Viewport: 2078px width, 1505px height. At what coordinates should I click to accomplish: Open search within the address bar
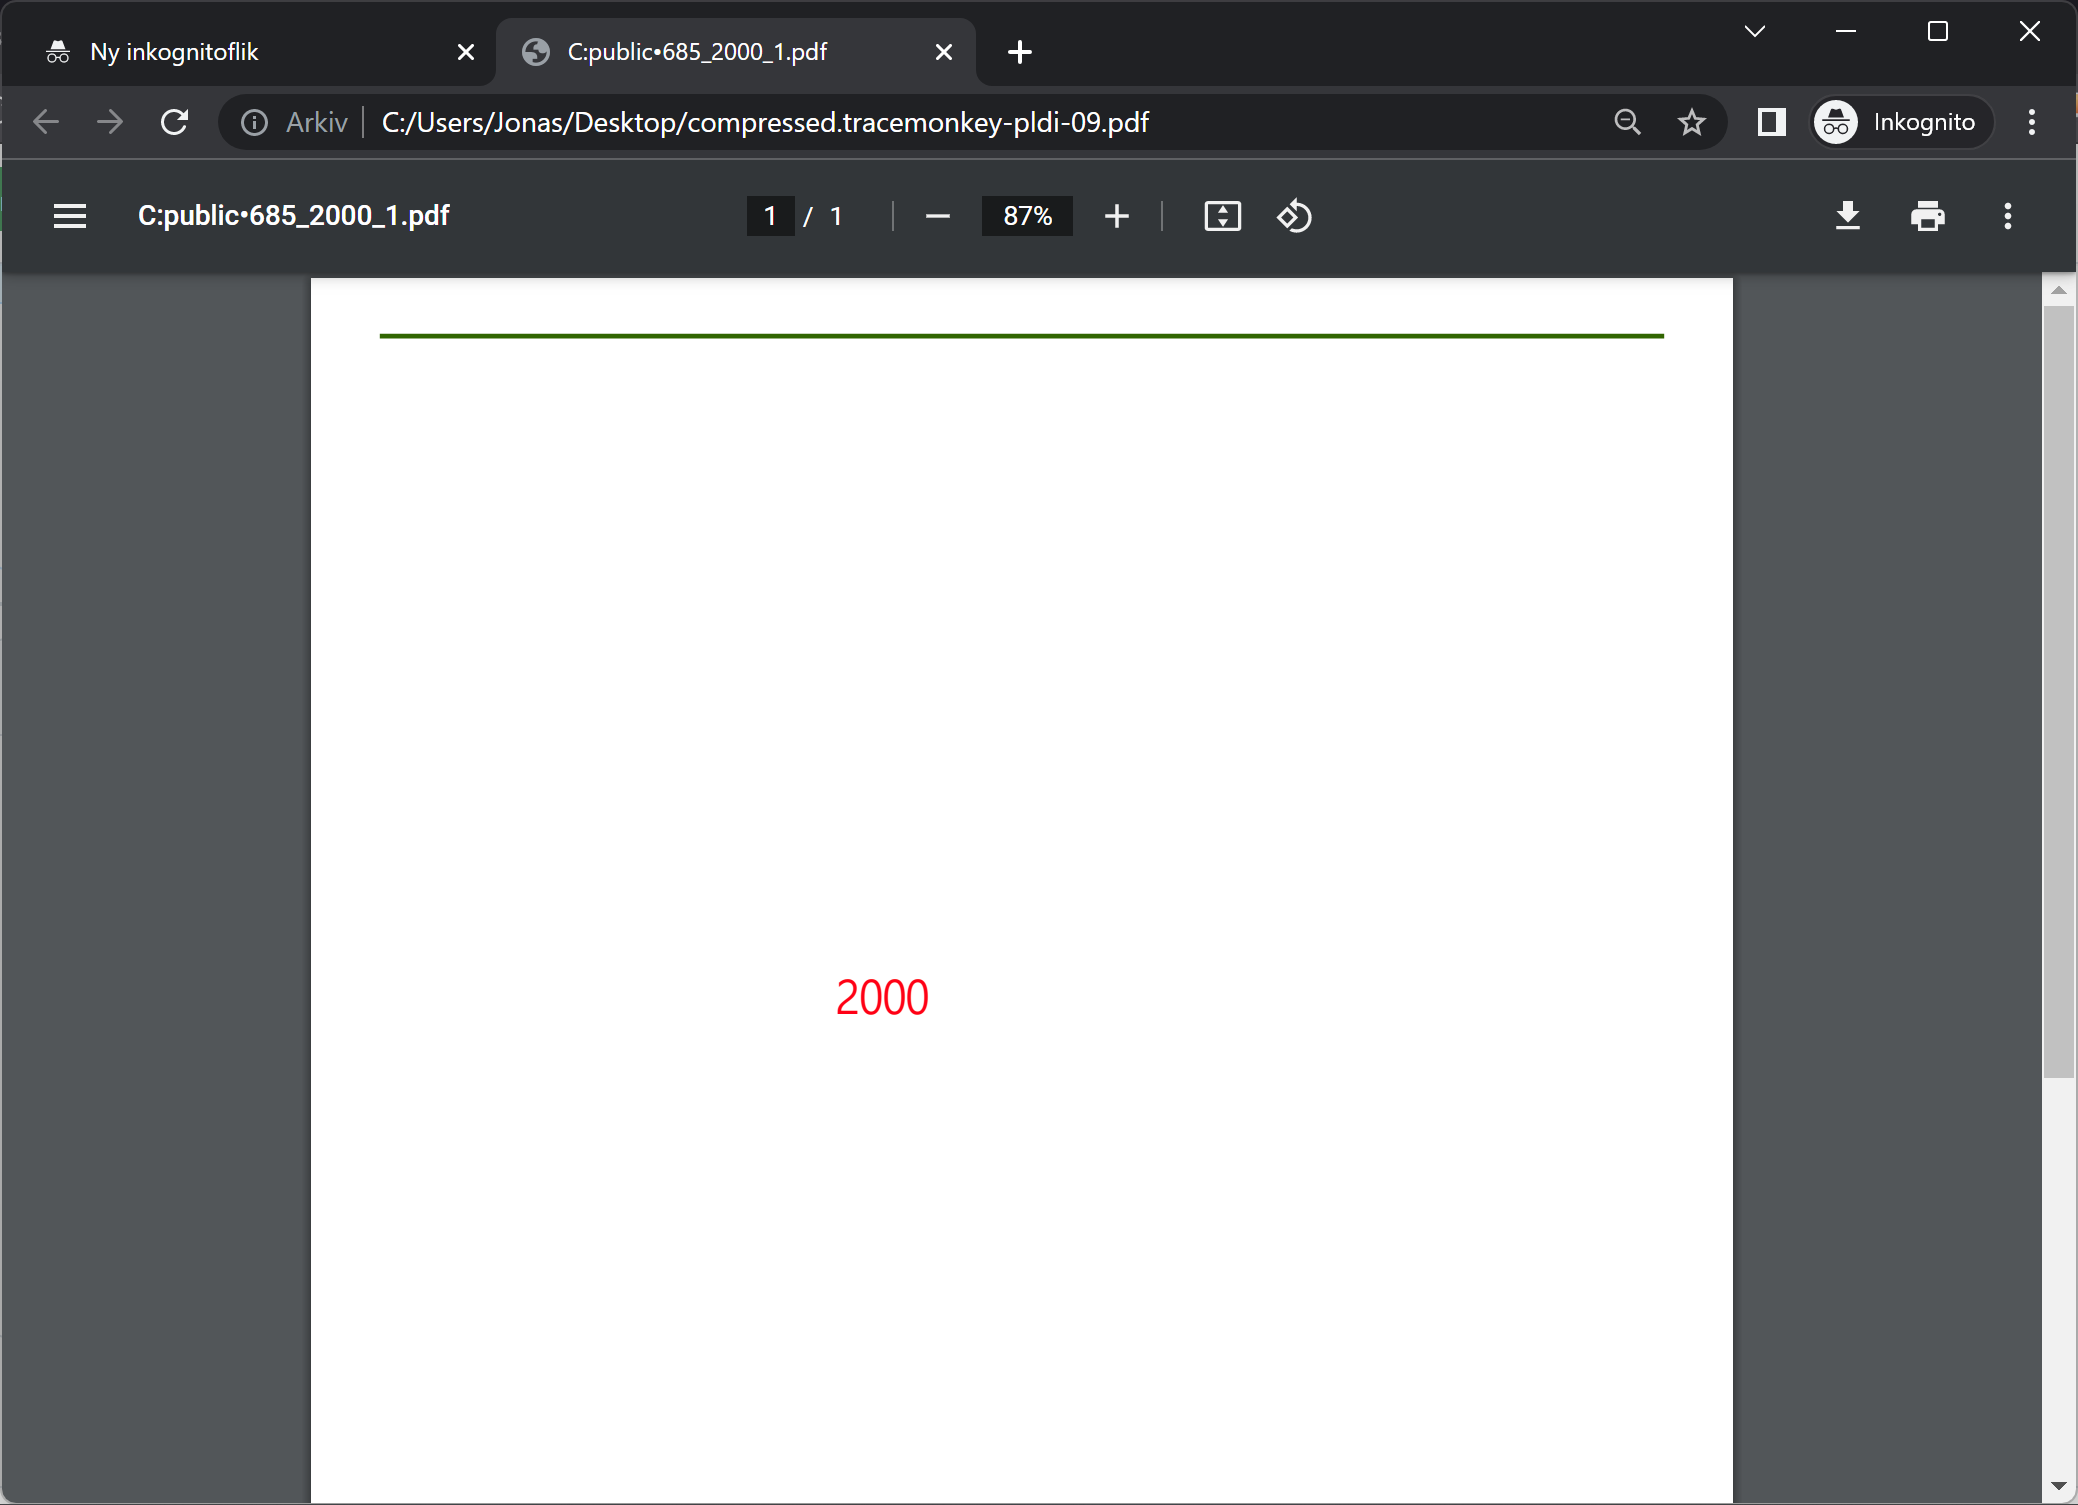(x=1628, y=122)
